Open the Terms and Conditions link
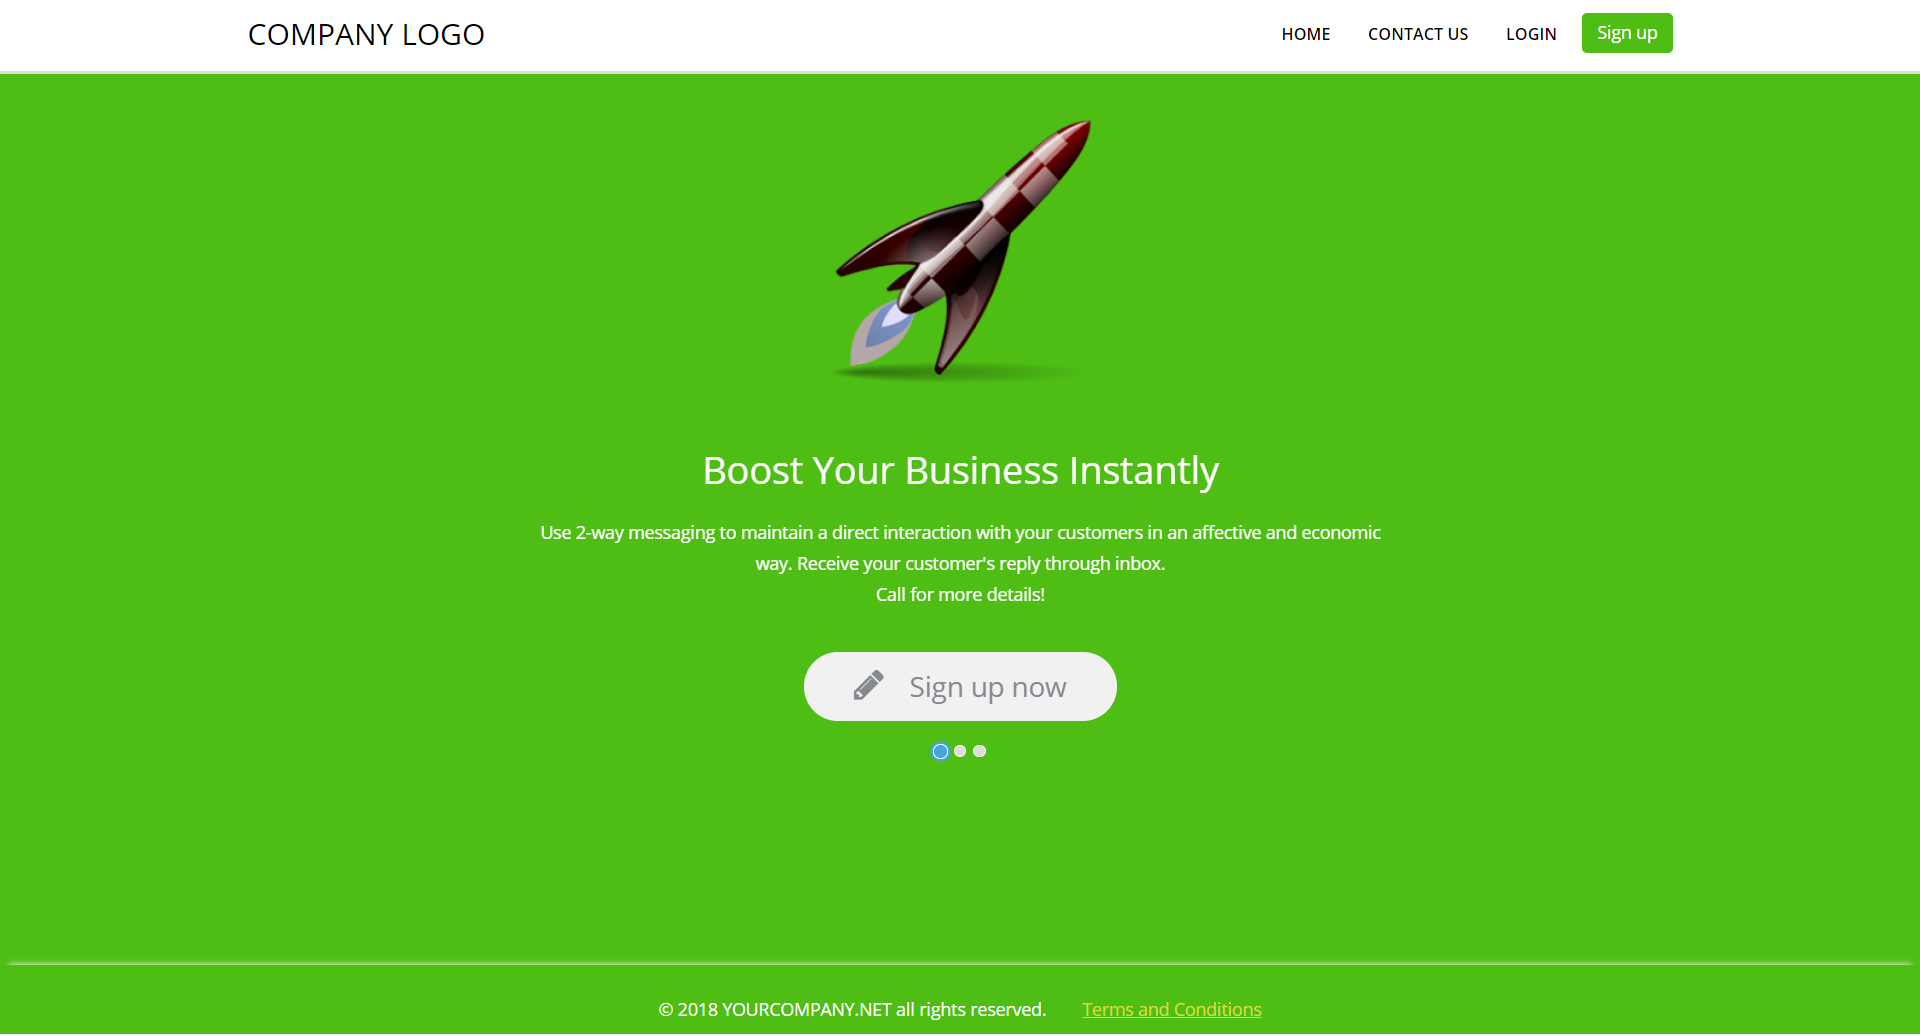This screenshot has height=1035, width=1920. point(1171,1009)
